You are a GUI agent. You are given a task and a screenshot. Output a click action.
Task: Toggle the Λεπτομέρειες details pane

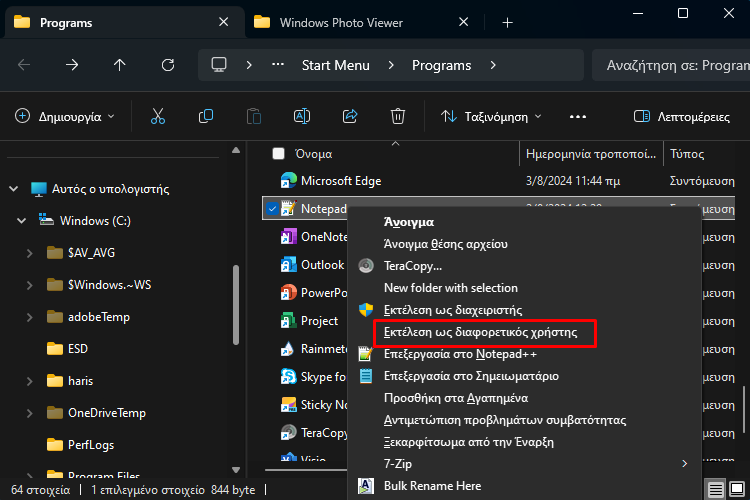click(x=682, y=117)
